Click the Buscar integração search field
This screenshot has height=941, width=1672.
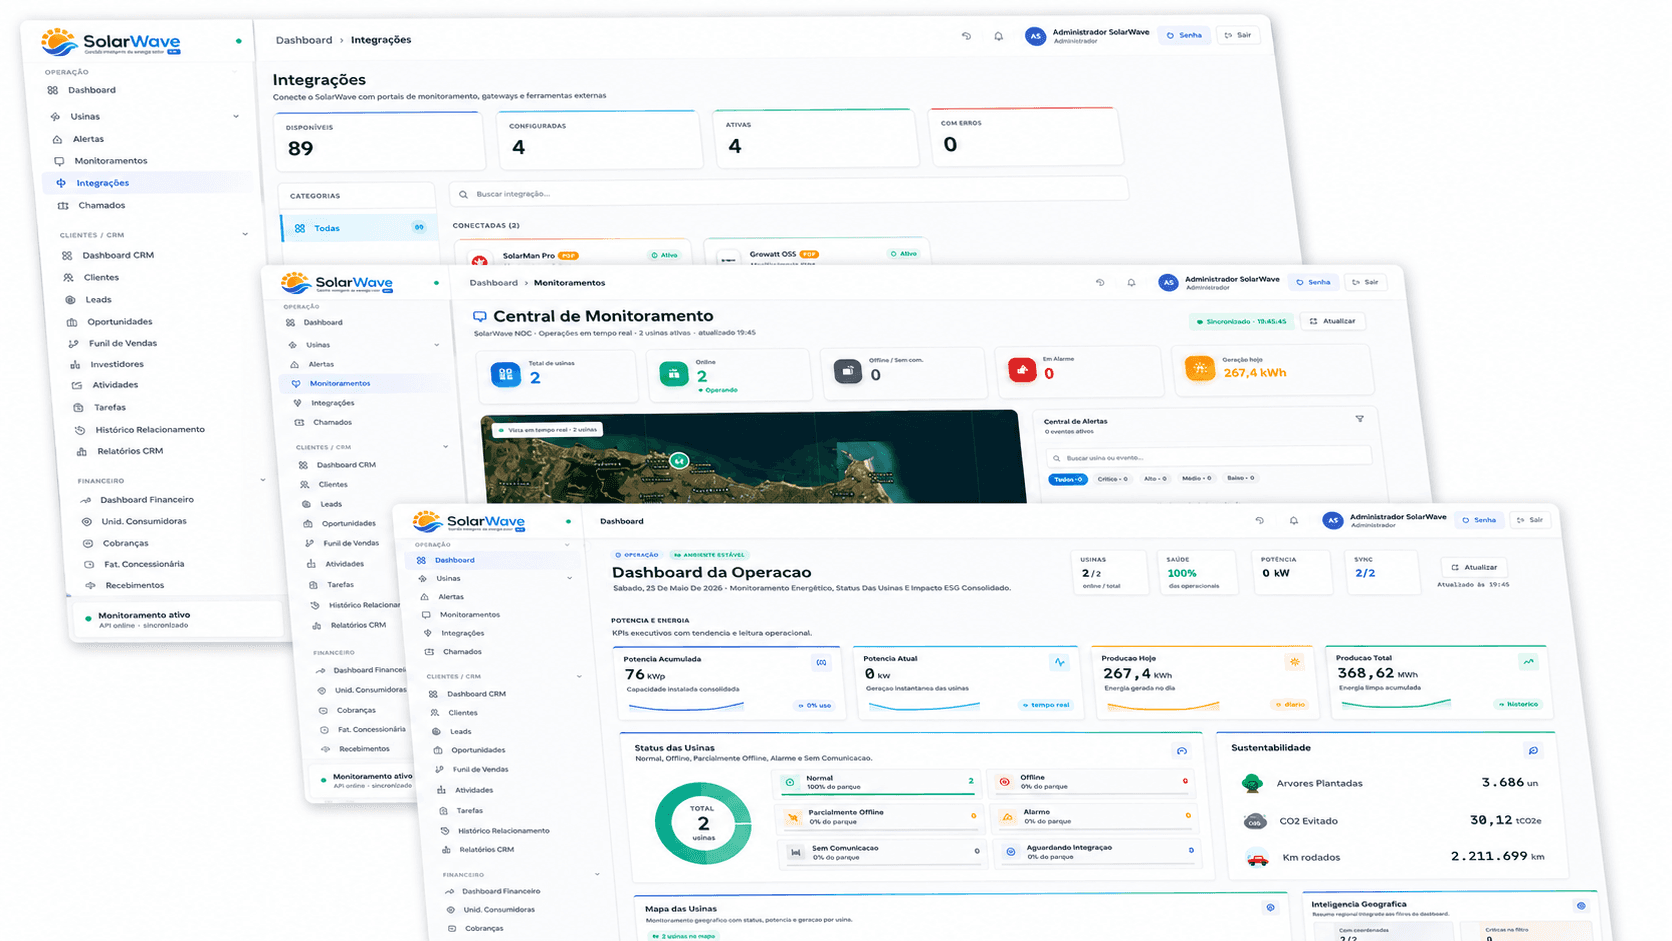point(789,190)
